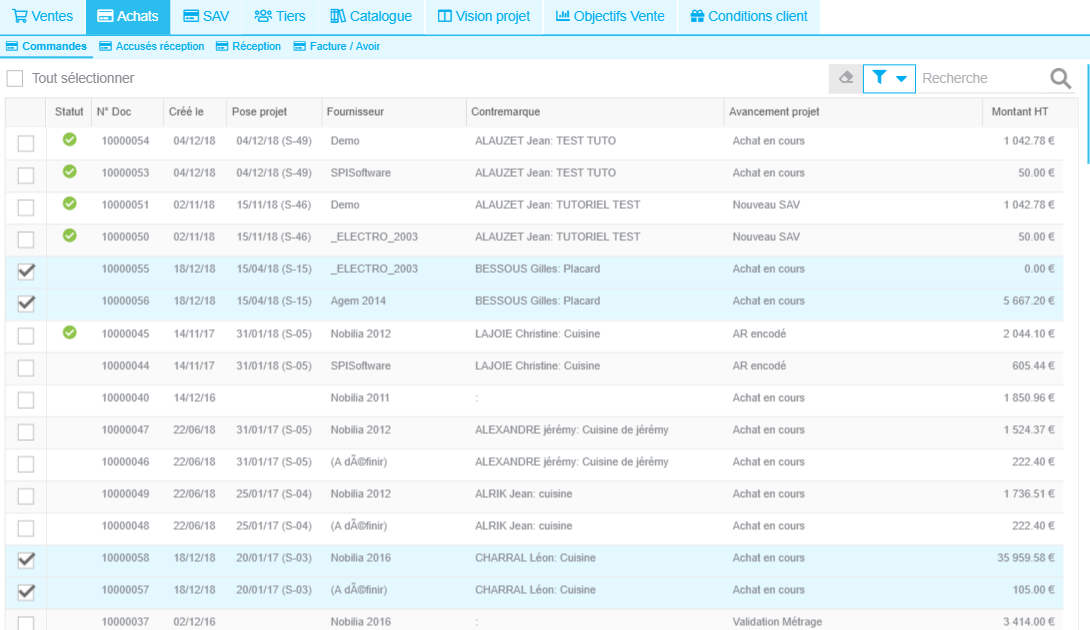
Task: Sort by the Statut column header
Action: pyautogui.click(x=69, y=112)
